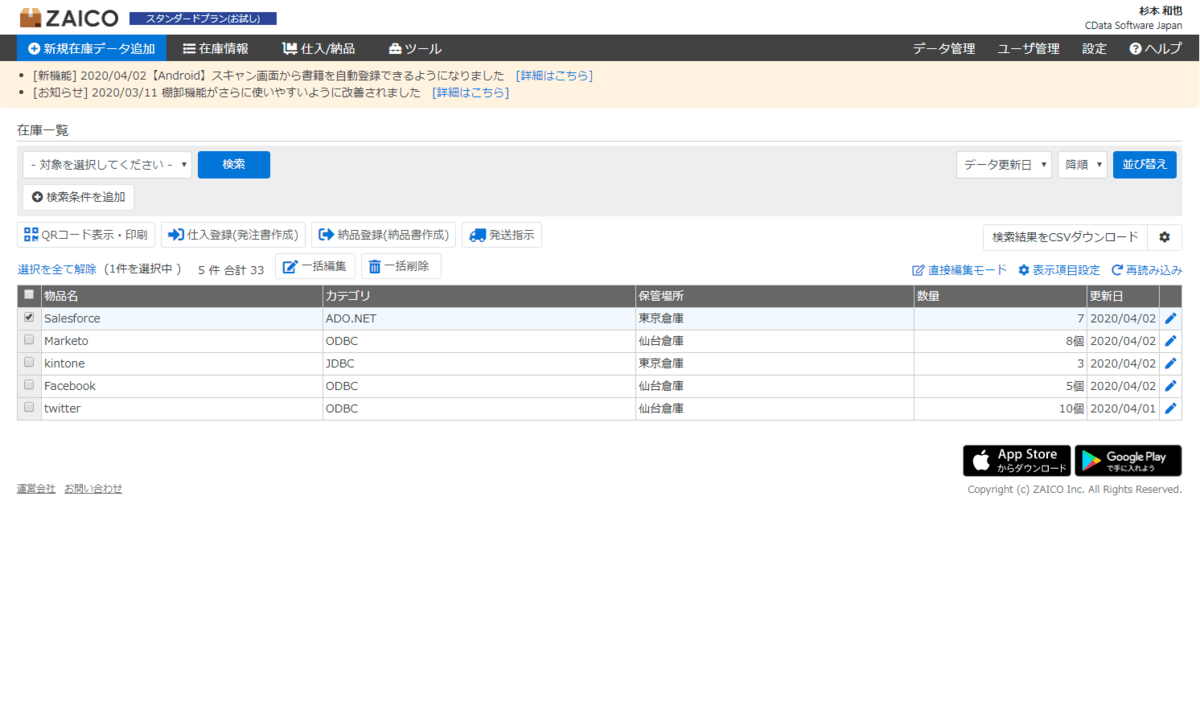Viewport: 1200px width, 706px height.
Task: Open the 降順 sort order dropdown
Action: pos(1082,165)
